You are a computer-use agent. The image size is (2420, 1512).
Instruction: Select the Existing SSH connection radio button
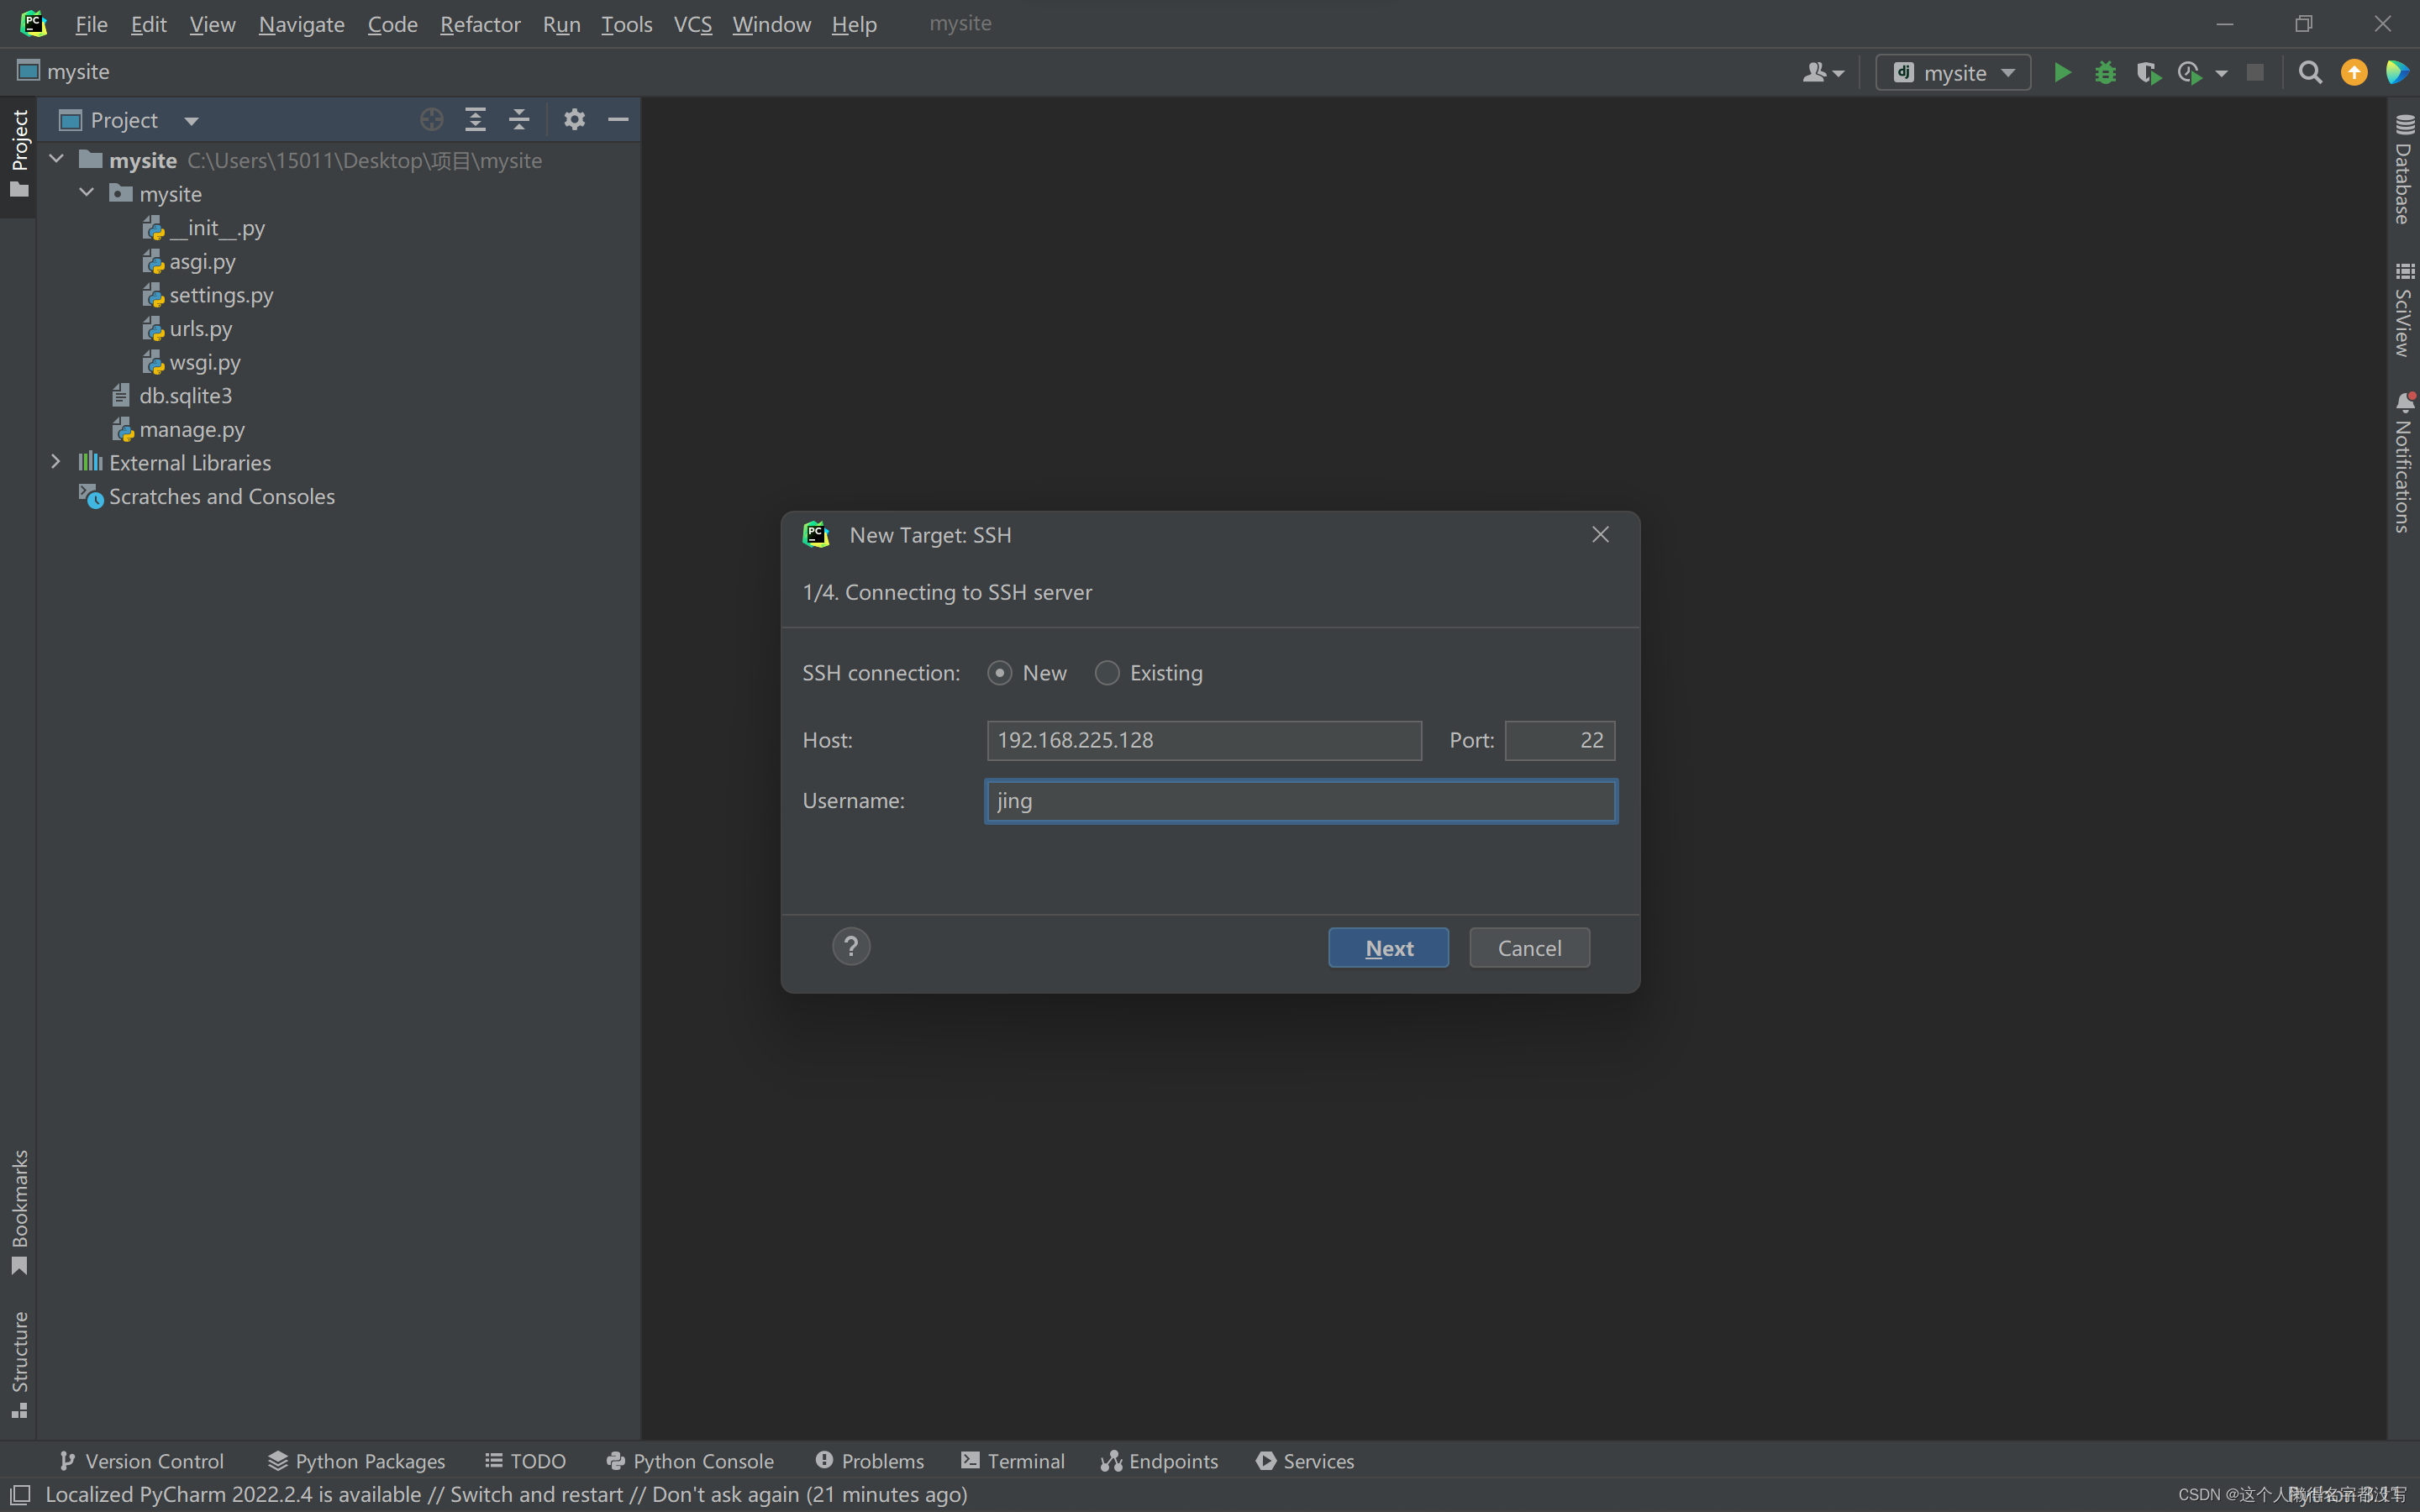[x=1107, y=672]
